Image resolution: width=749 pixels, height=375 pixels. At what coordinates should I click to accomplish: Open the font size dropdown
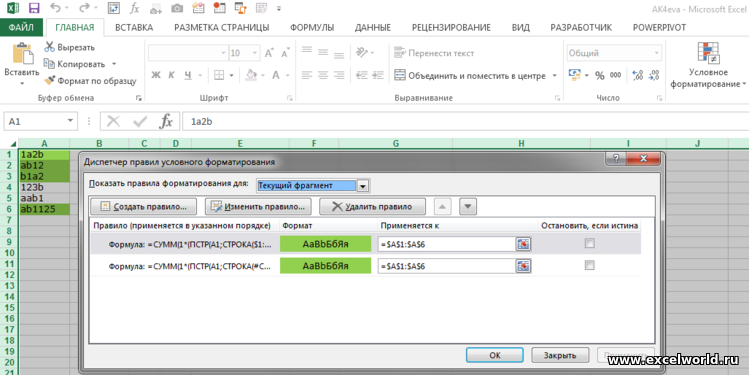pos(255,53)
